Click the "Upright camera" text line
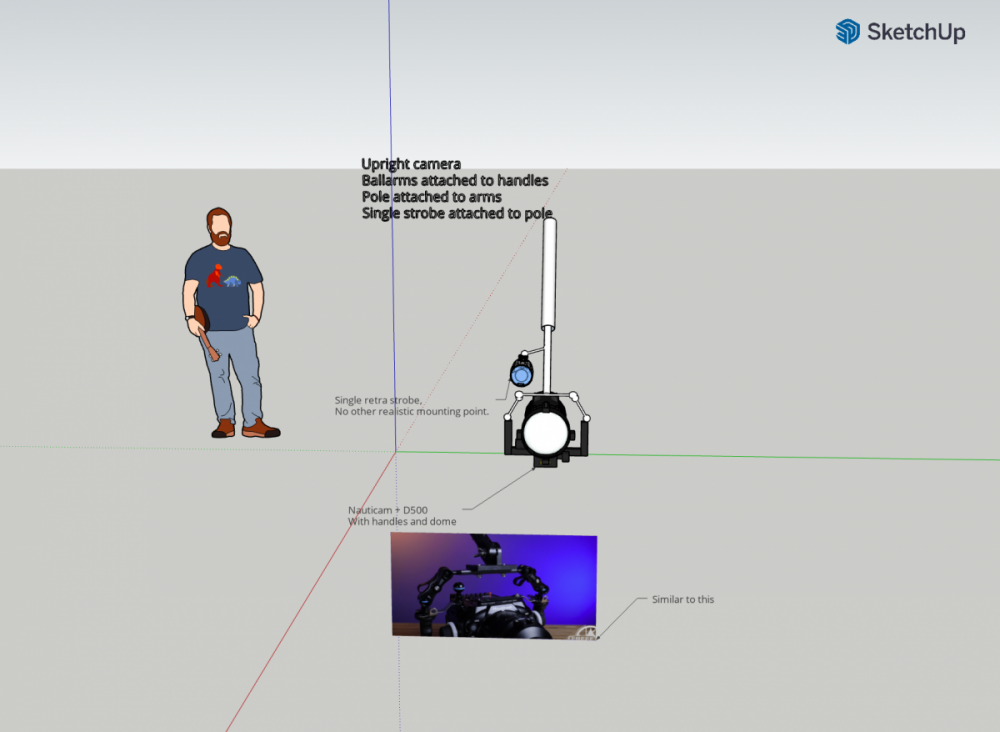The width and height of the screenshot is (1000, 732). (411, 164)
